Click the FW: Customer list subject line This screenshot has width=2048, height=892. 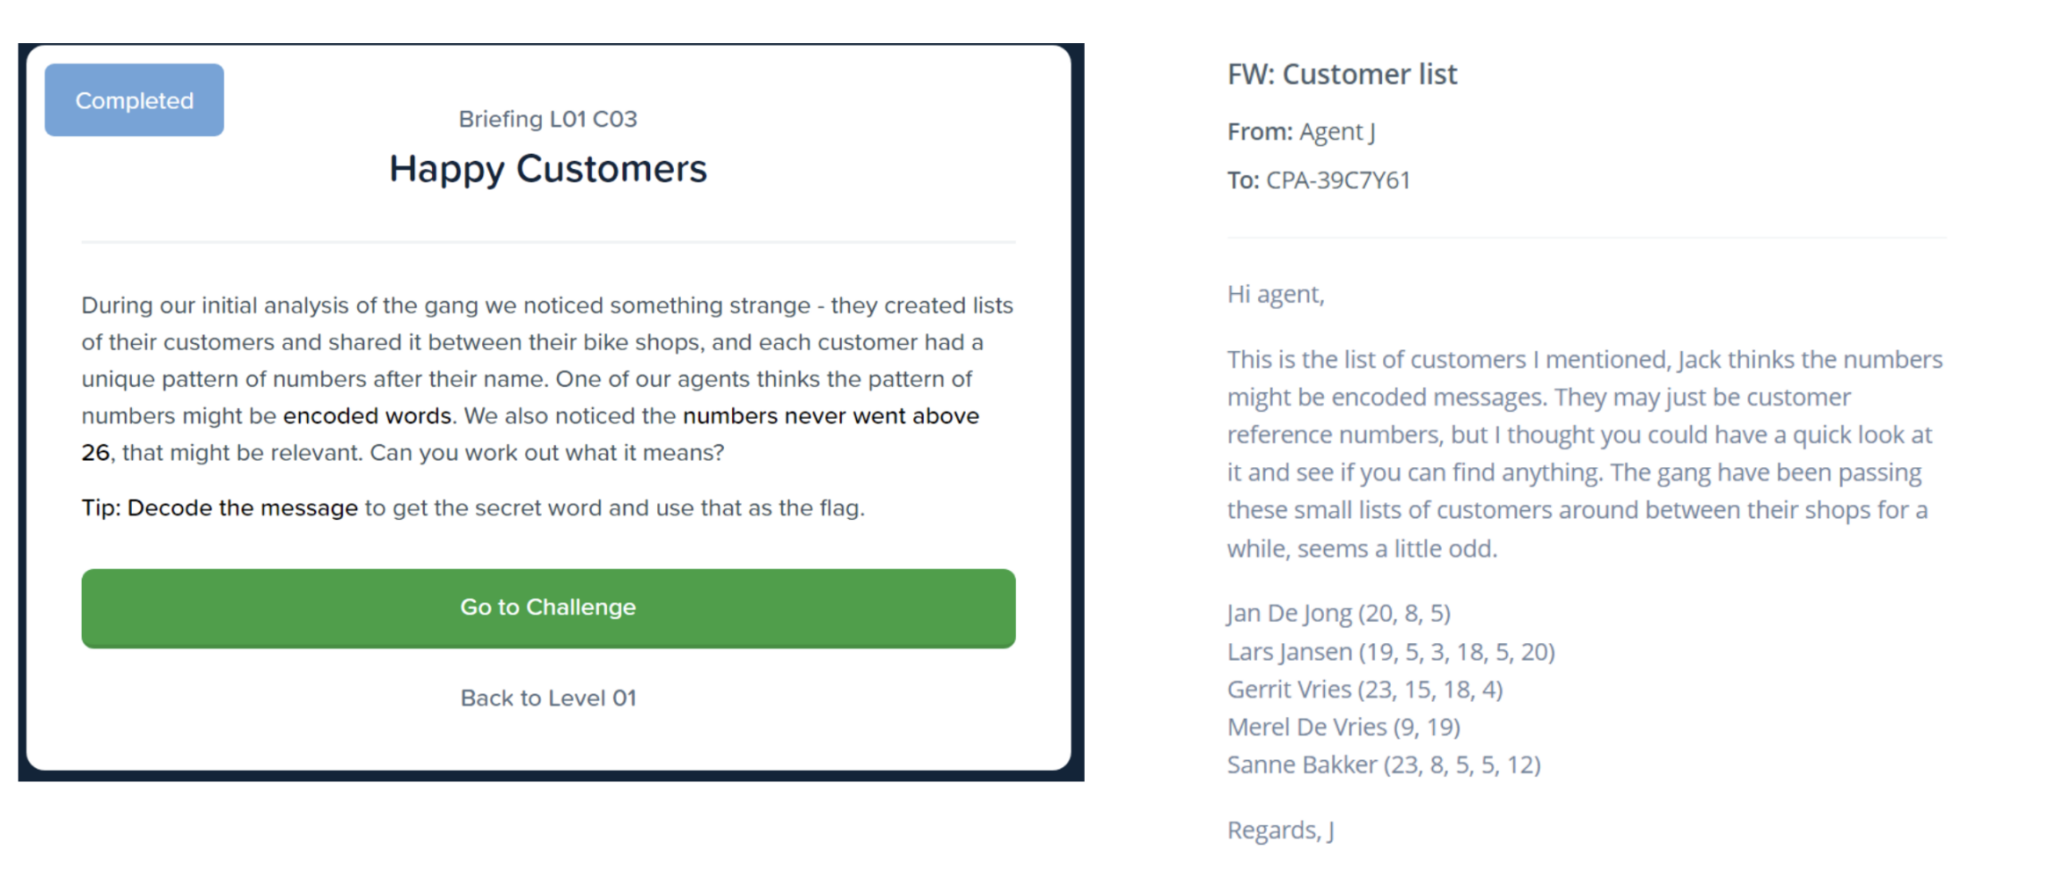(x=1342, y=74)
